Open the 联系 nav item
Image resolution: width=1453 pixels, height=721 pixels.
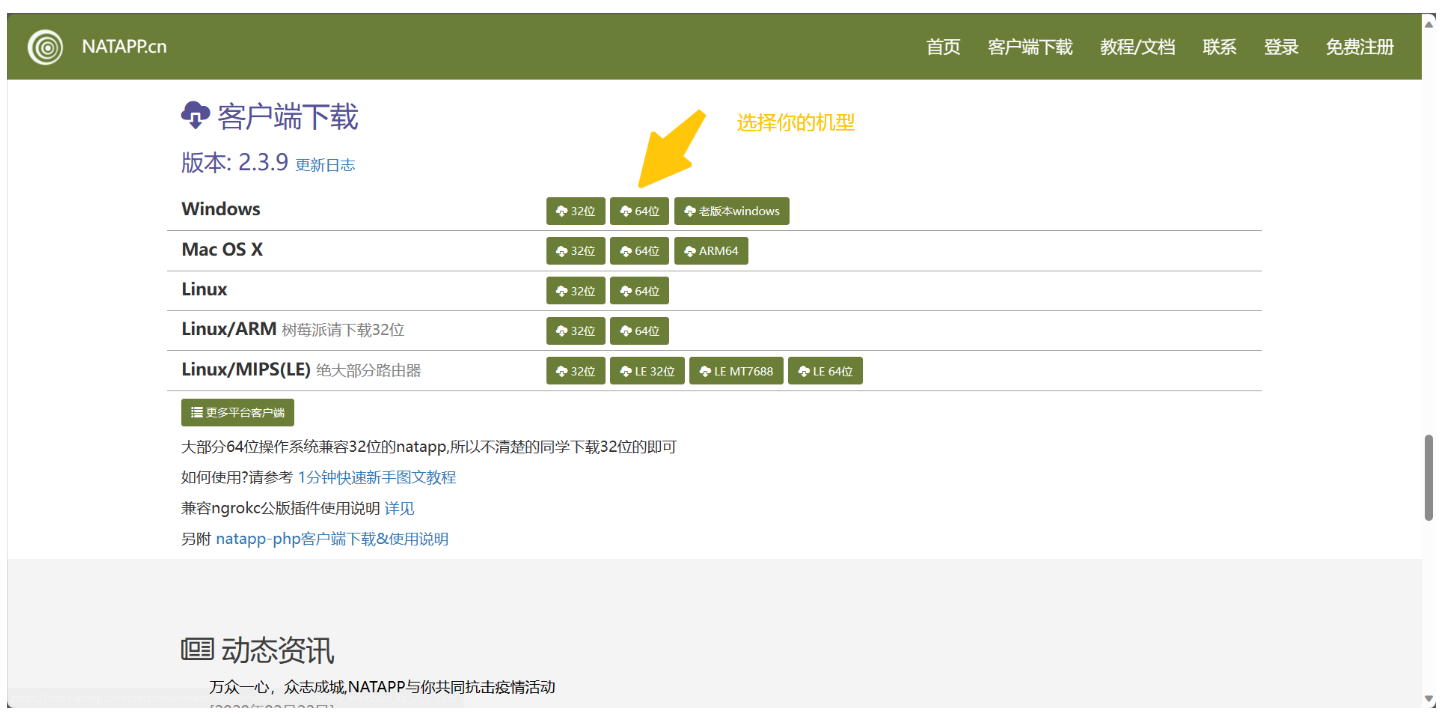point(1219,47)
